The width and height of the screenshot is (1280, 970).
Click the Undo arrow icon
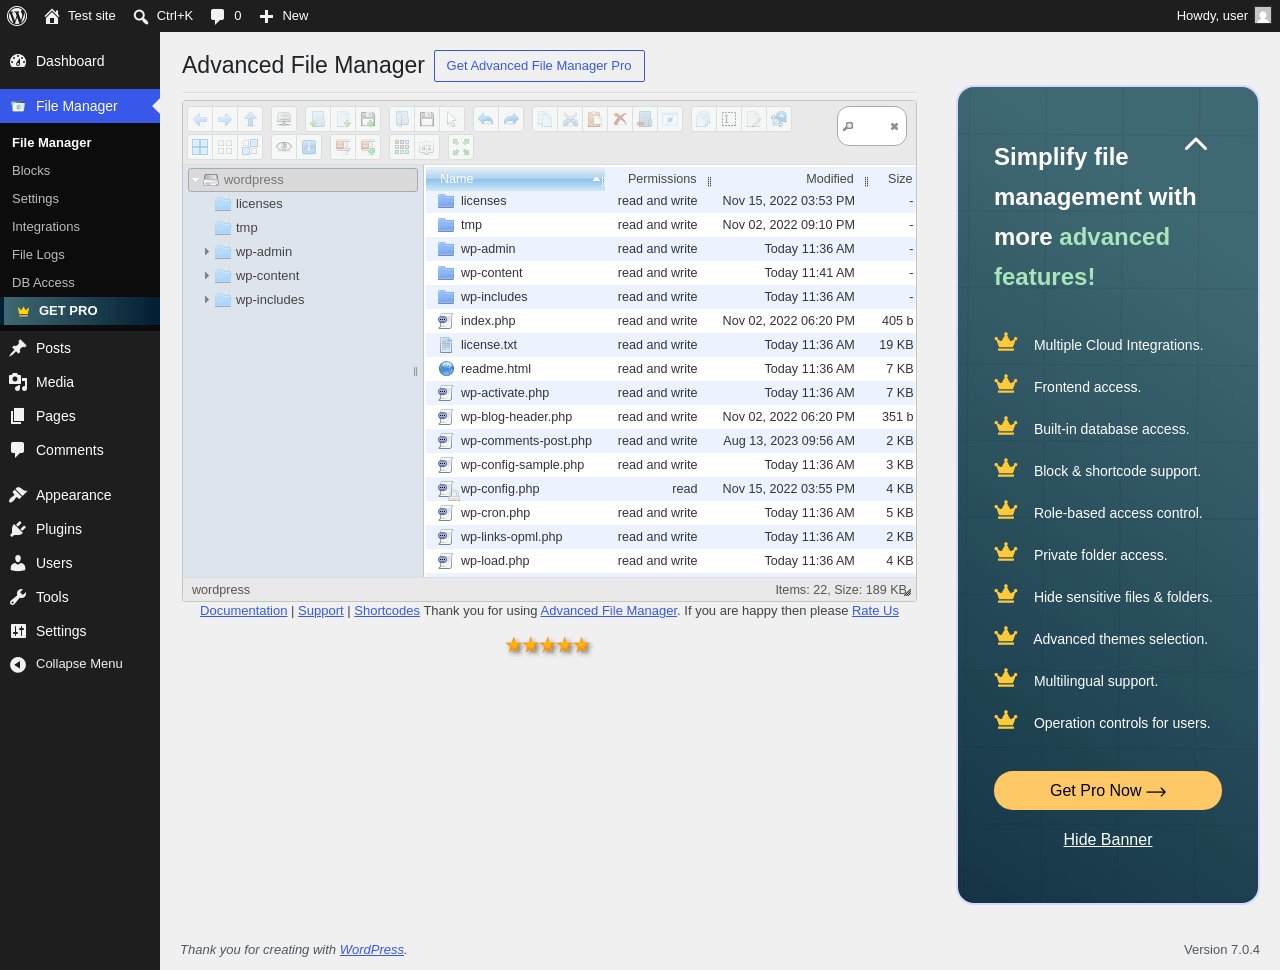click(x=486, y=119)
